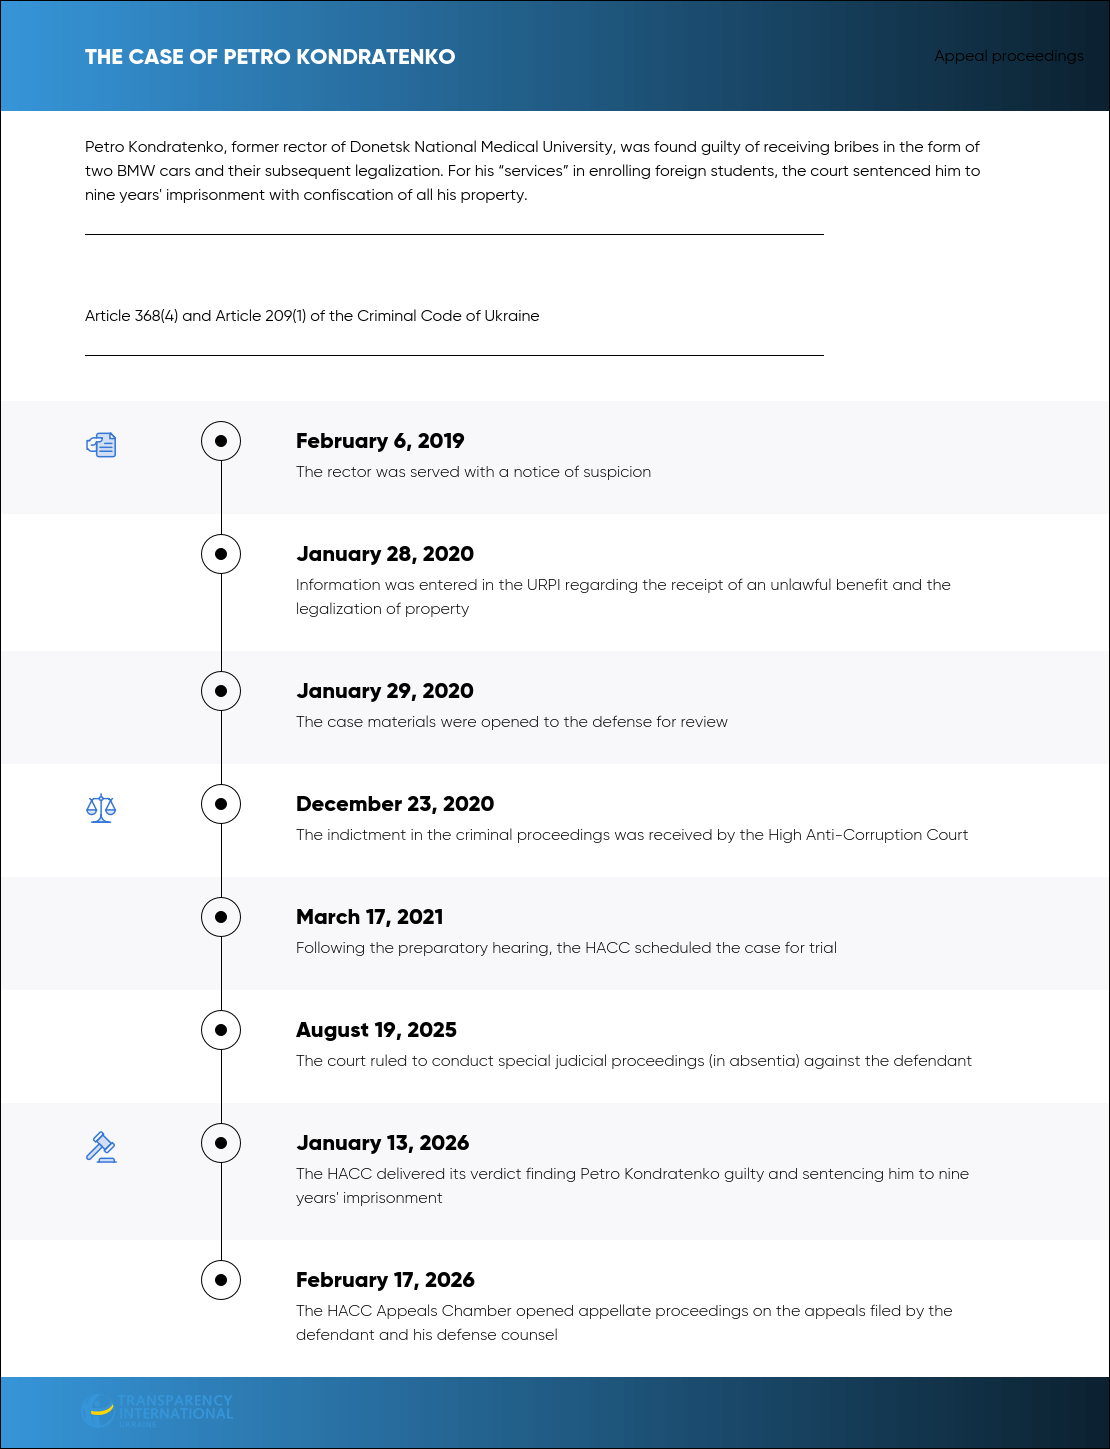Click the HACC delivered its verdict description

pyautogui.click(x=632, y=1186)
